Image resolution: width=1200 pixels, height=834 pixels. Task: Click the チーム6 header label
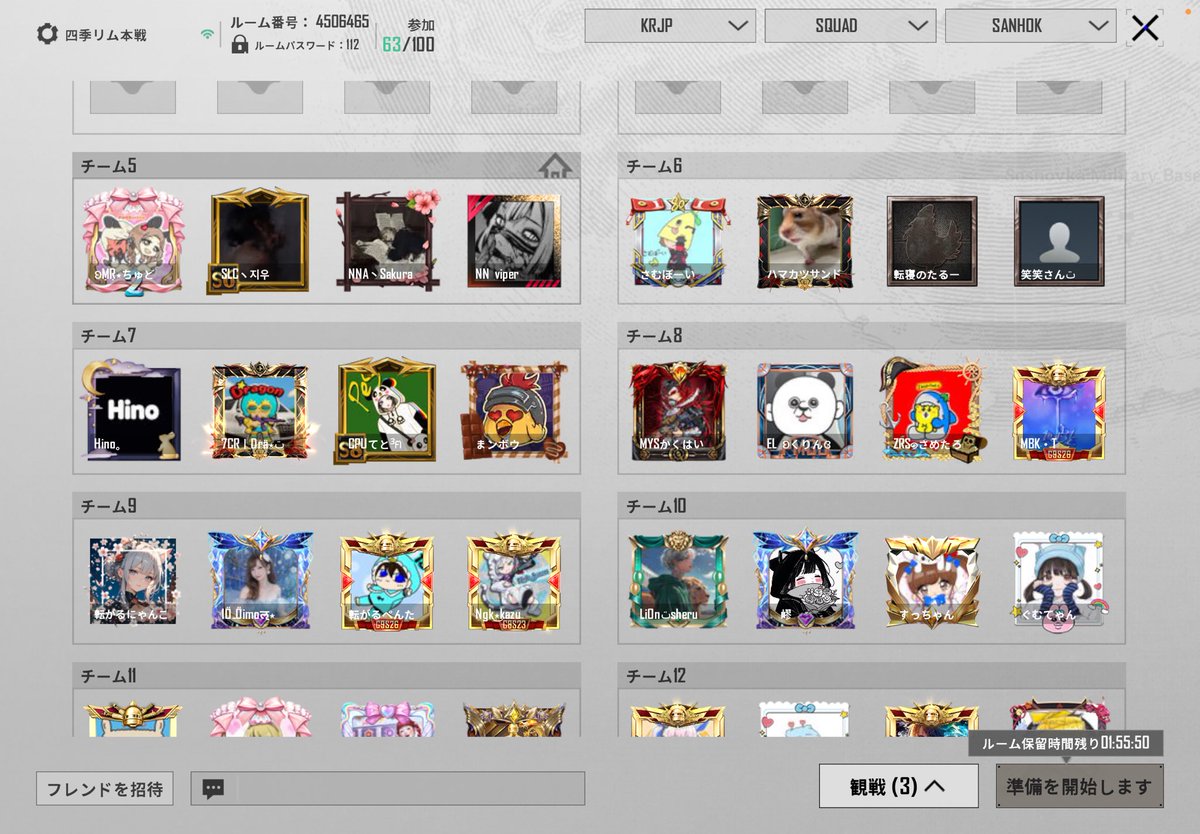(x=654, y=166)
